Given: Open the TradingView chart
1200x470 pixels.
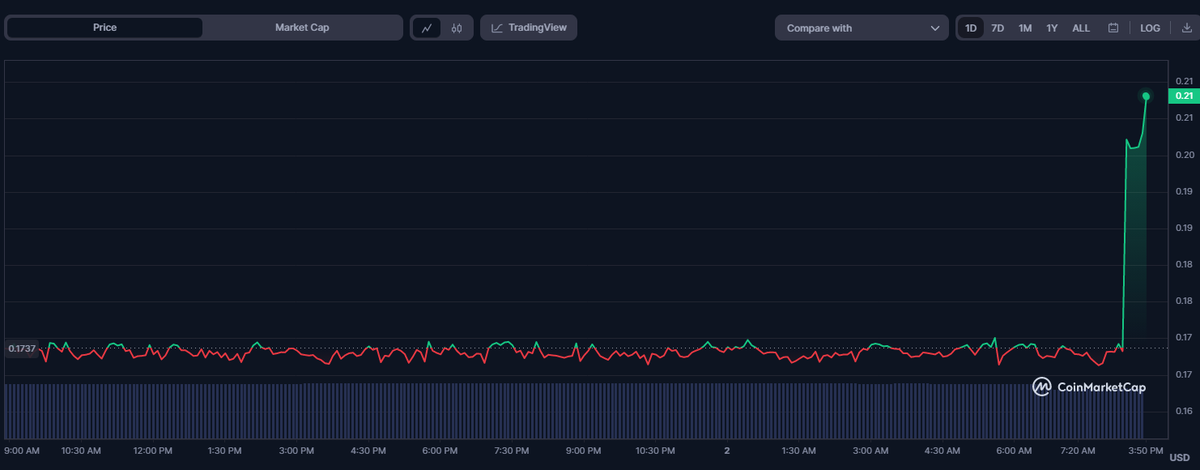Looking at the screenshot, I should (x=528, y=28).
